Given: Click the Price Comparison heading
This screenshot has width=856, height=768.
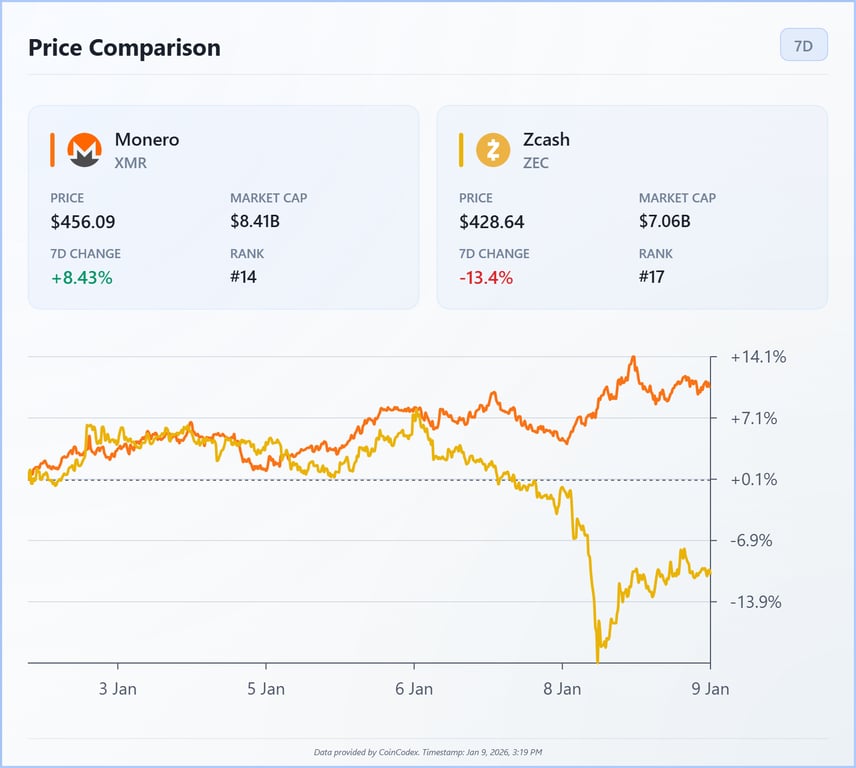Looking at the screenshot, I should pos(124,47).
